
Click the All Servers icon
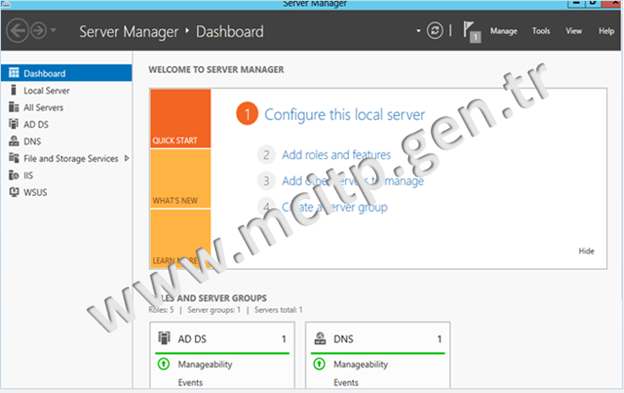(x=14, y=107)
